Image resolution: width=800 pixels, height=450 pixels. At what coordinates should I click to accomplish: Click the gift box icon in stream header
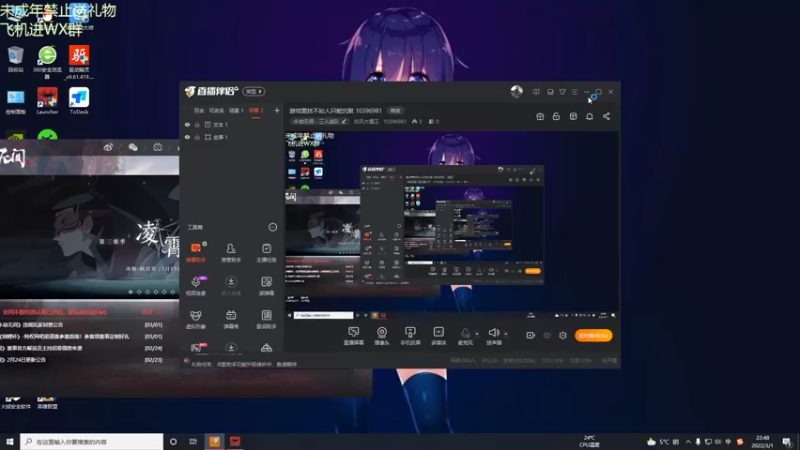pos(540,116)
